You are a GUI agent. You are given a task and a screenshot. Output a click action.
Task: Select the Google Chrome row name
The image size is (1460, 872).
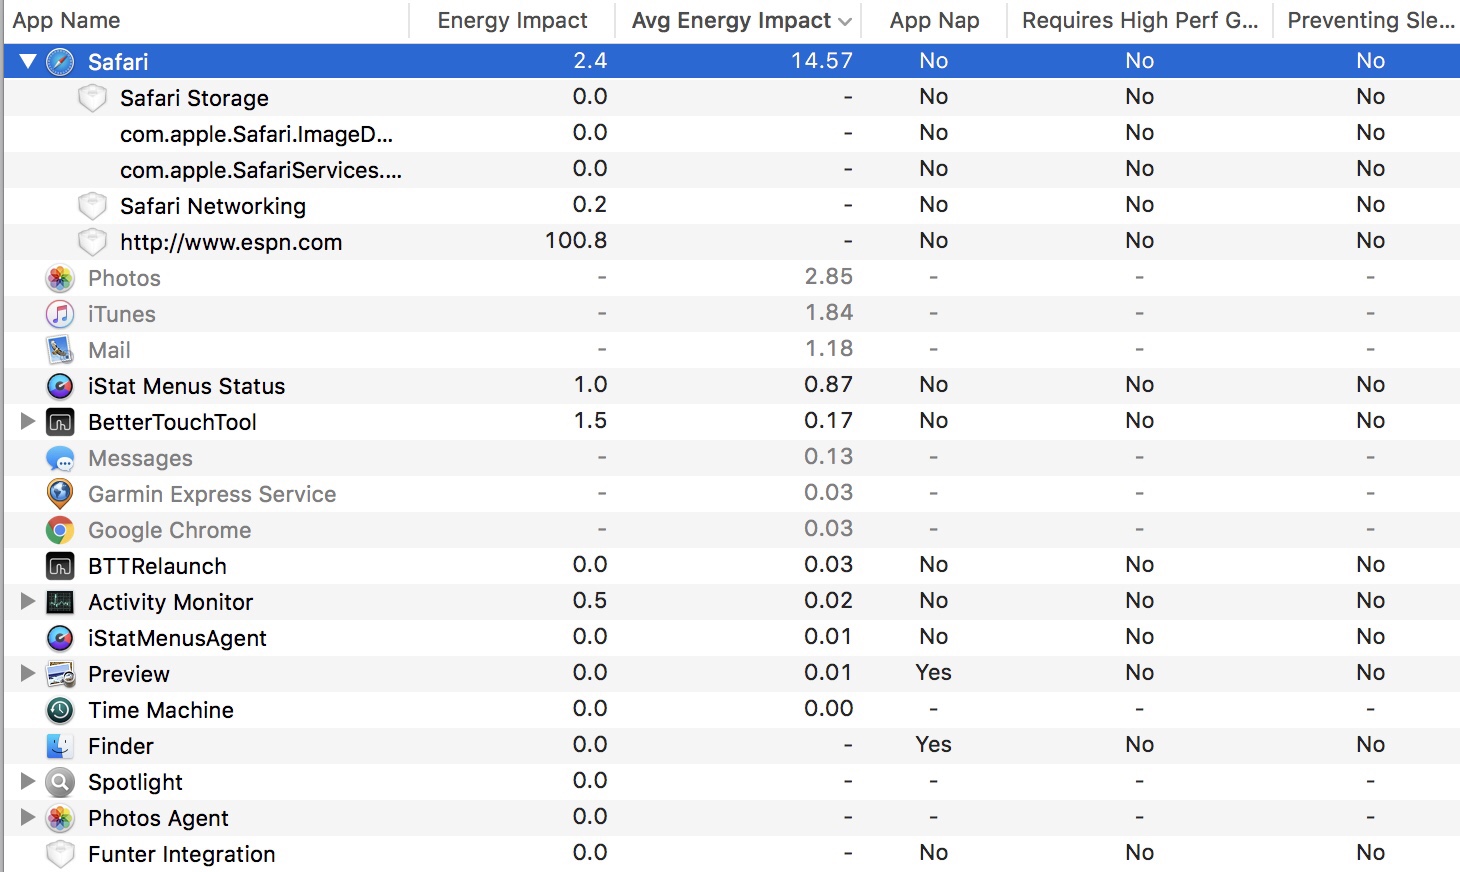169,530
